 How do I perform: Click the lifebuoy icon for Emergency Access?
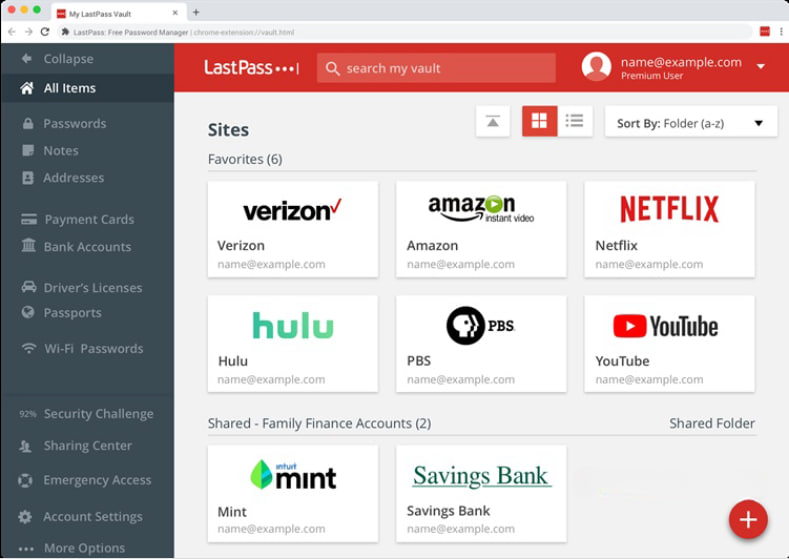point(25,481)
